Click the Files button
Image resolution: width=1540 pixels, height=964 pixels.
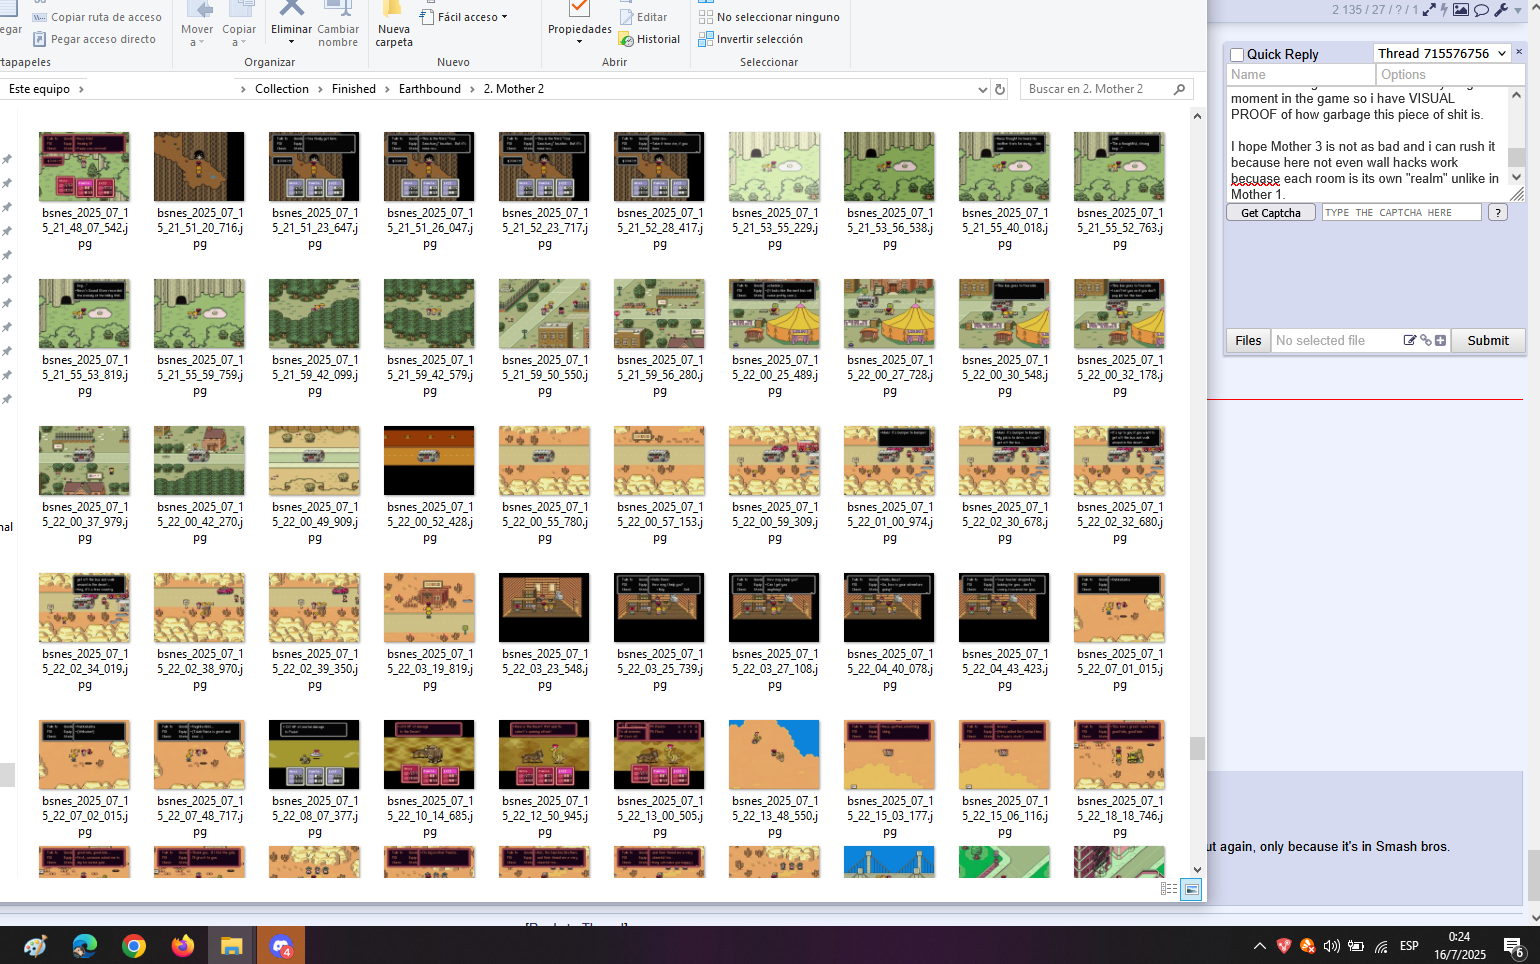point(1248,340)
